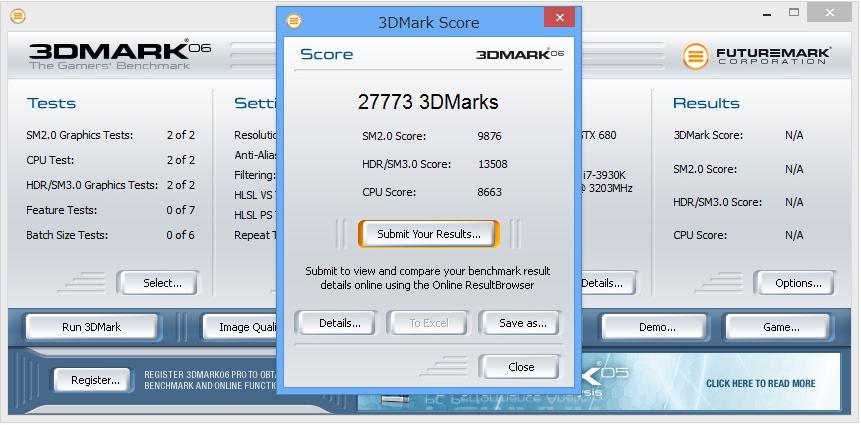Open Details in the score dialog
The image size is (861, 425).
[340, 323]
